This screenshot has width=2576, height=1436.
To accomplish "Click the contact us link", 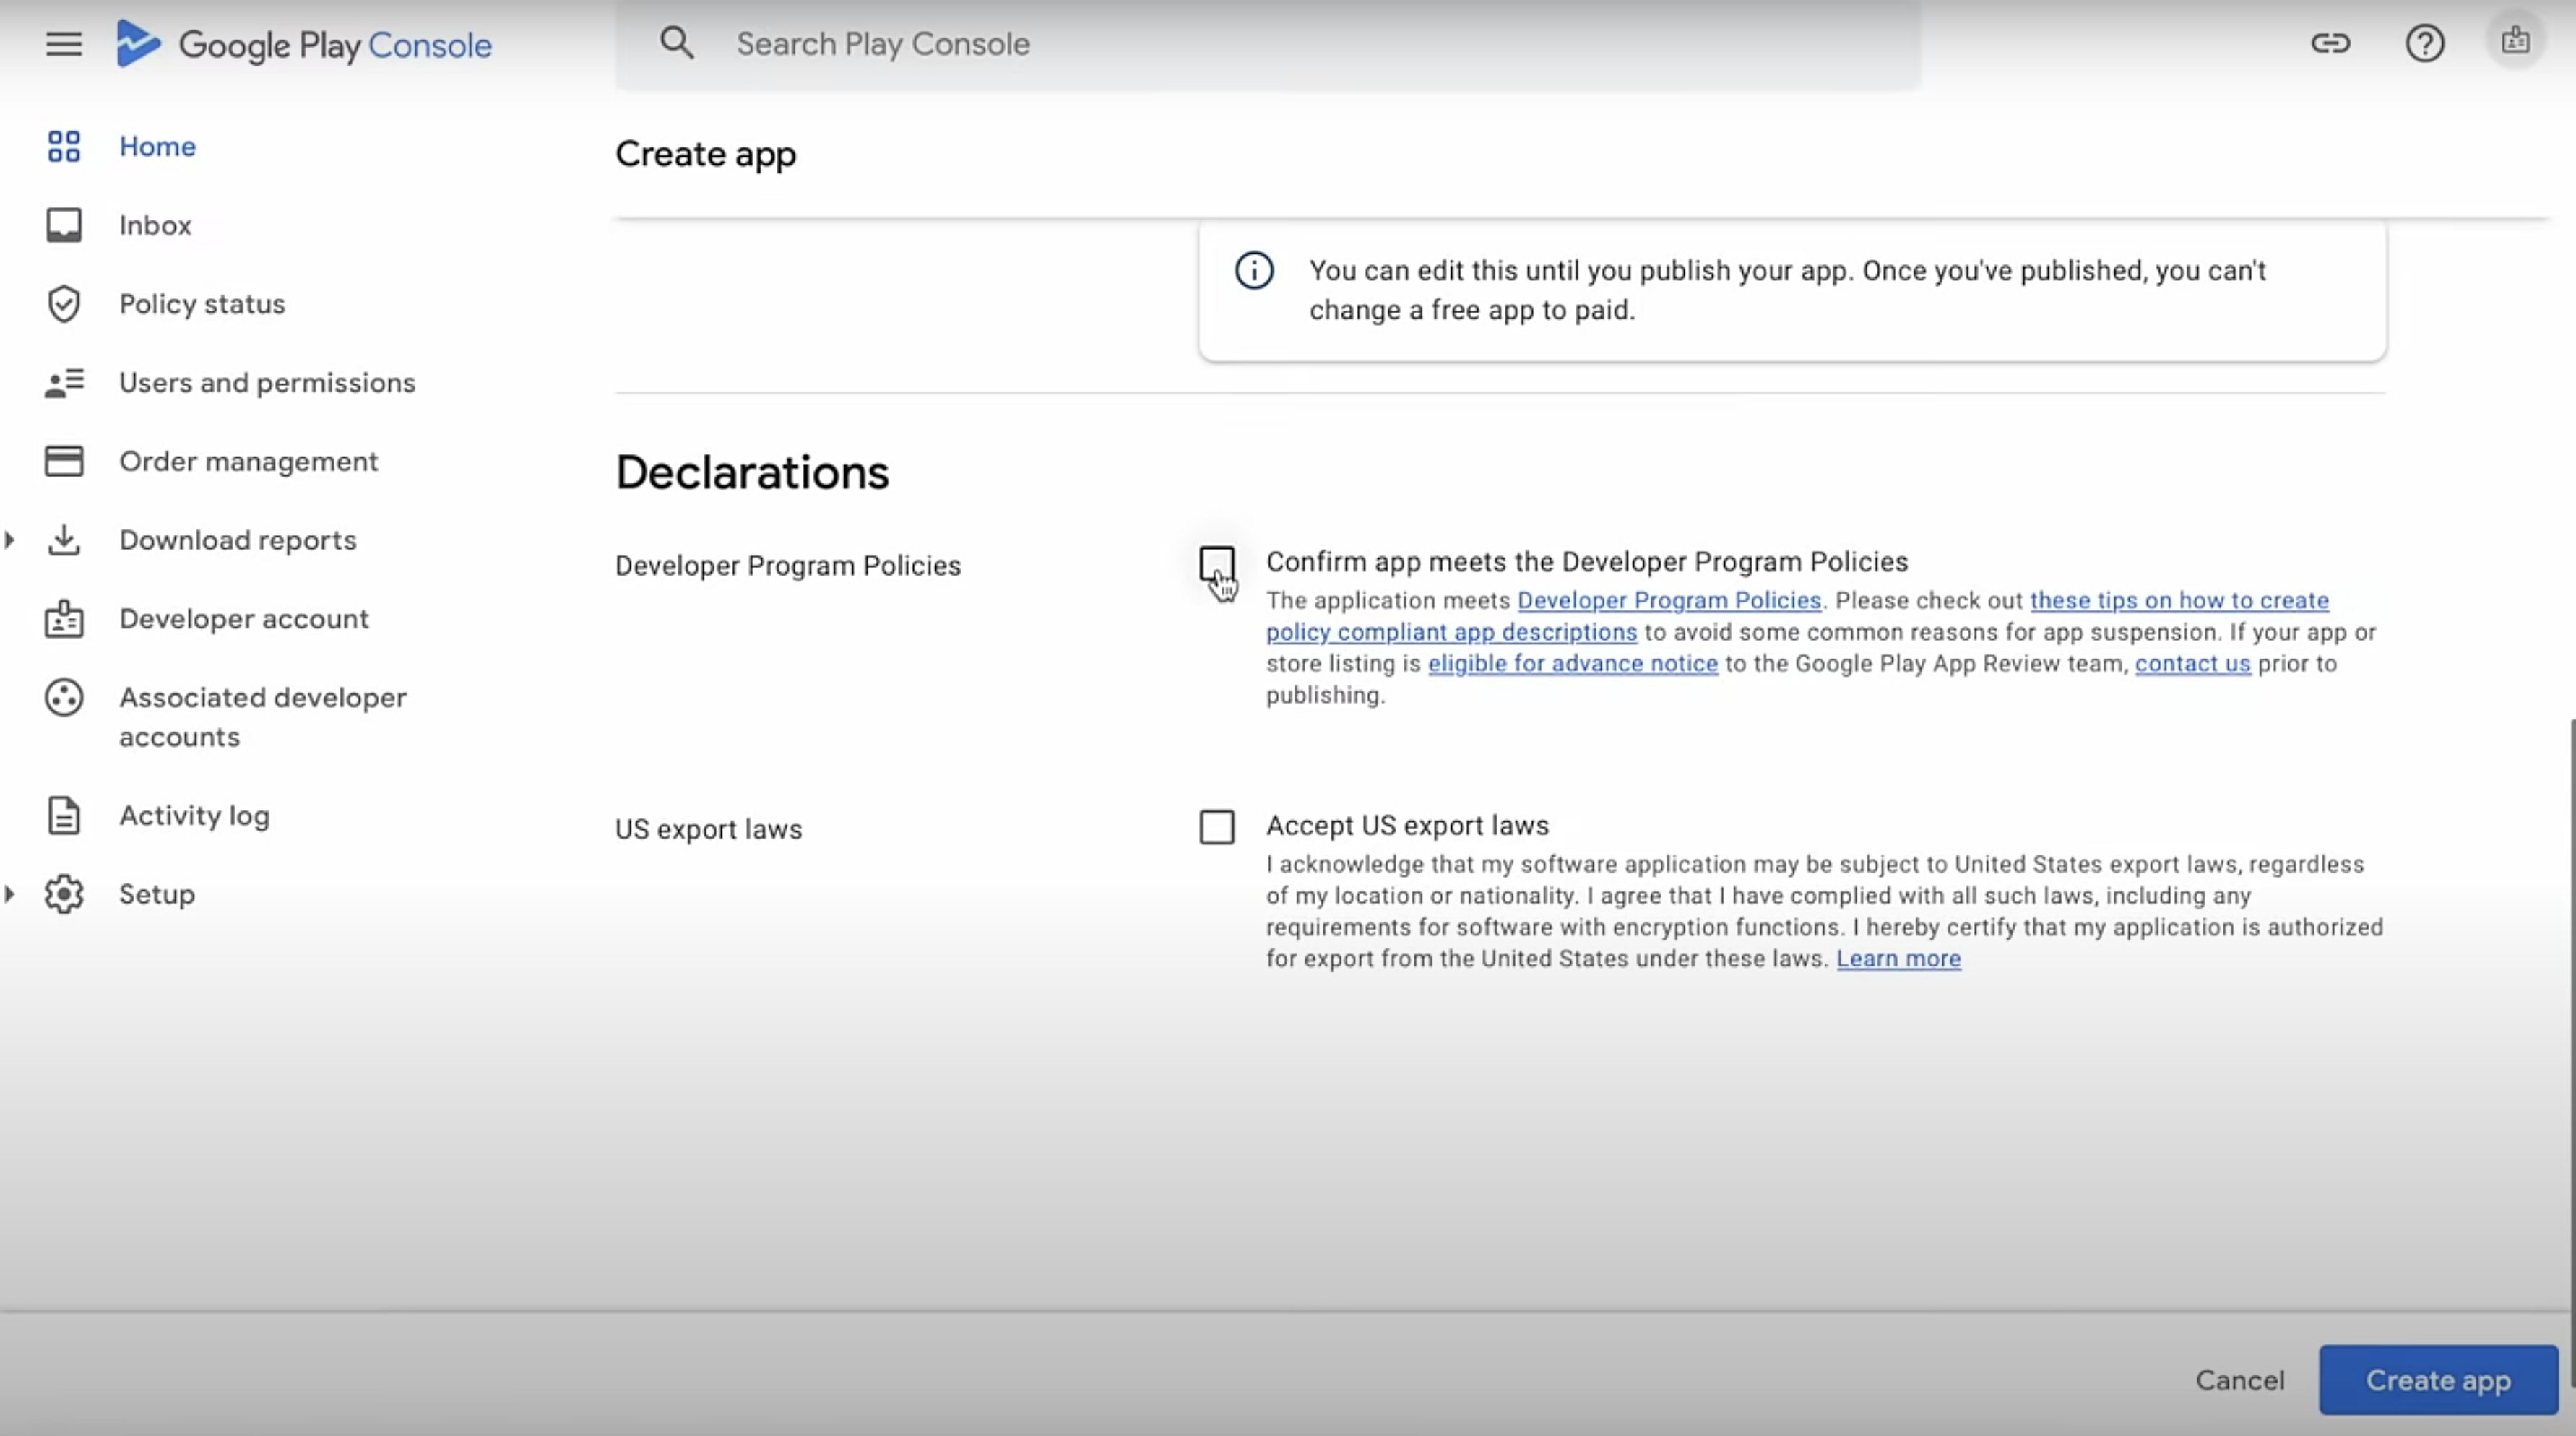I will tap(2193, 664).
